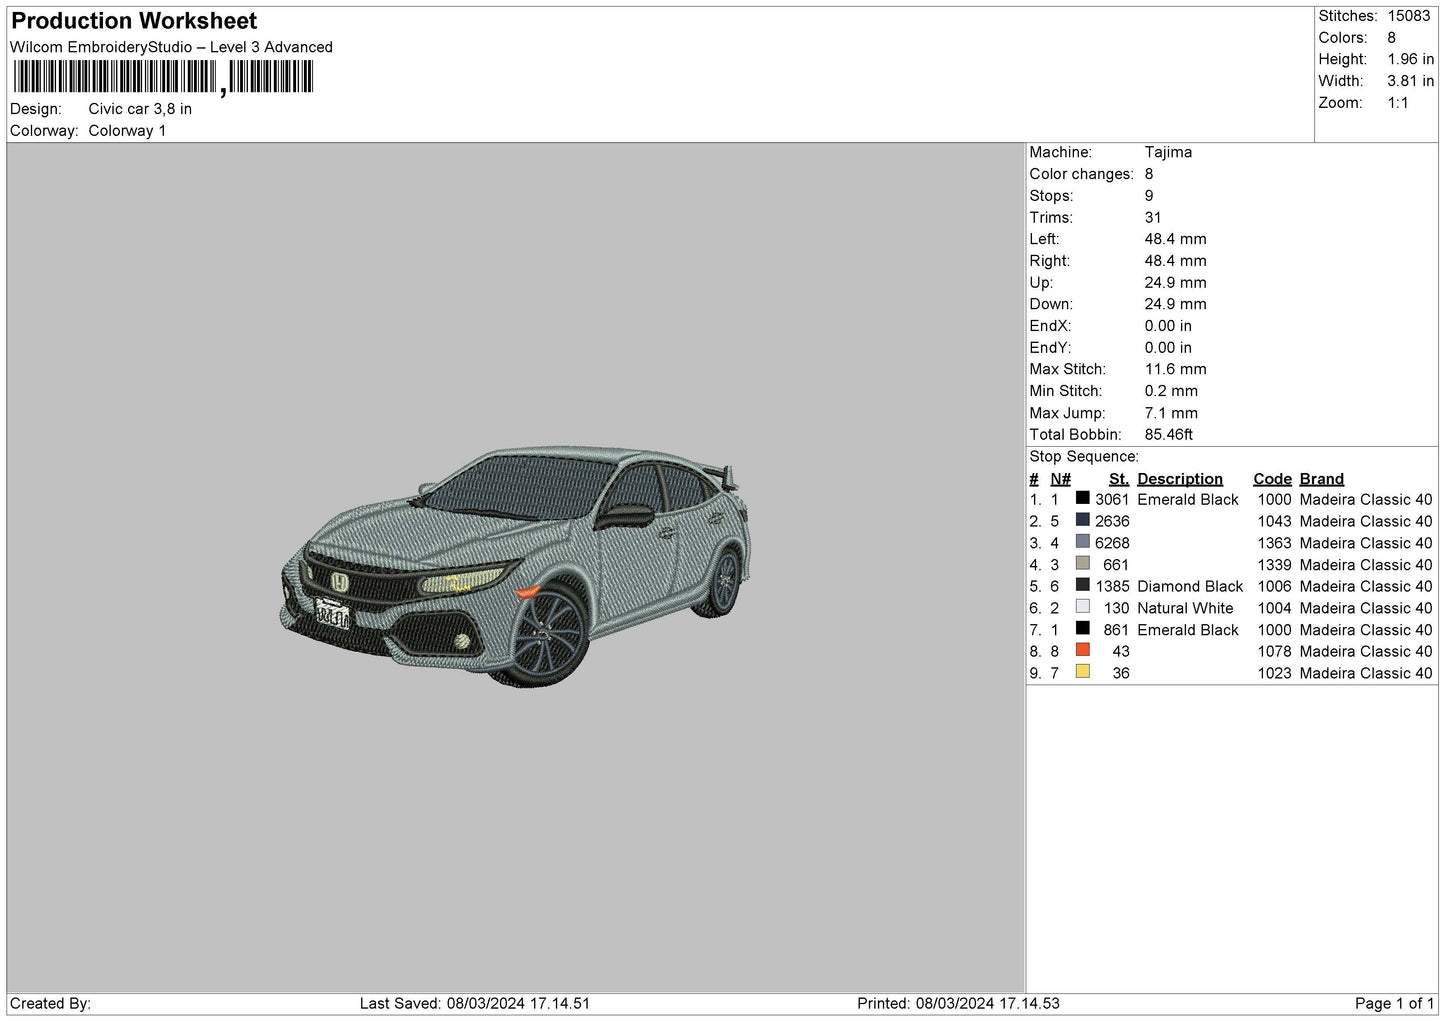Screen dimensions: 1445x1021
Task: Click the 'Page 1 of 1' footer
Action: coord(1394,1004)
